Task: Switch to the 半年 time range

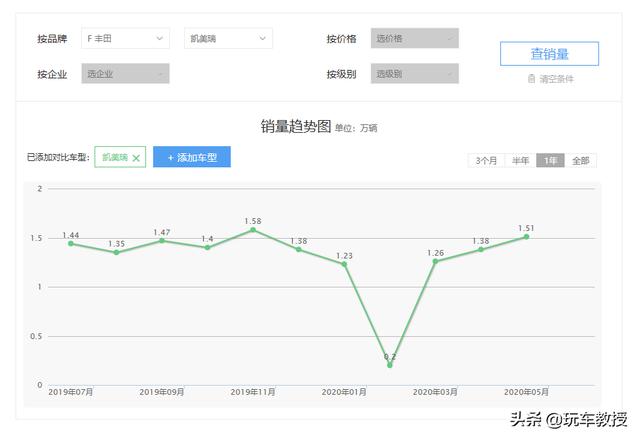Action: [x=520, y=160]
